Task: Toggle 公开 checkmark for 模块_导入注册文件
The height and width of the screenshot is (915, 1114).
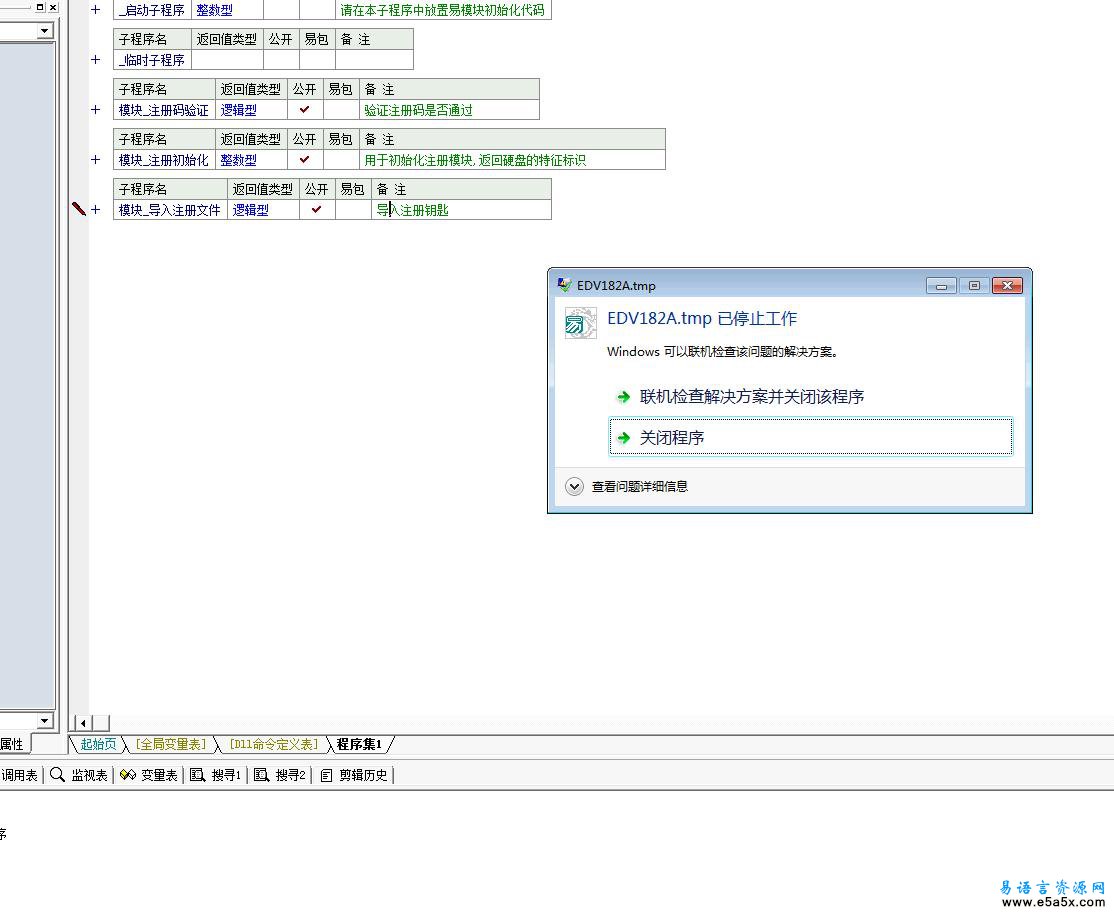Action: [317, 210]
